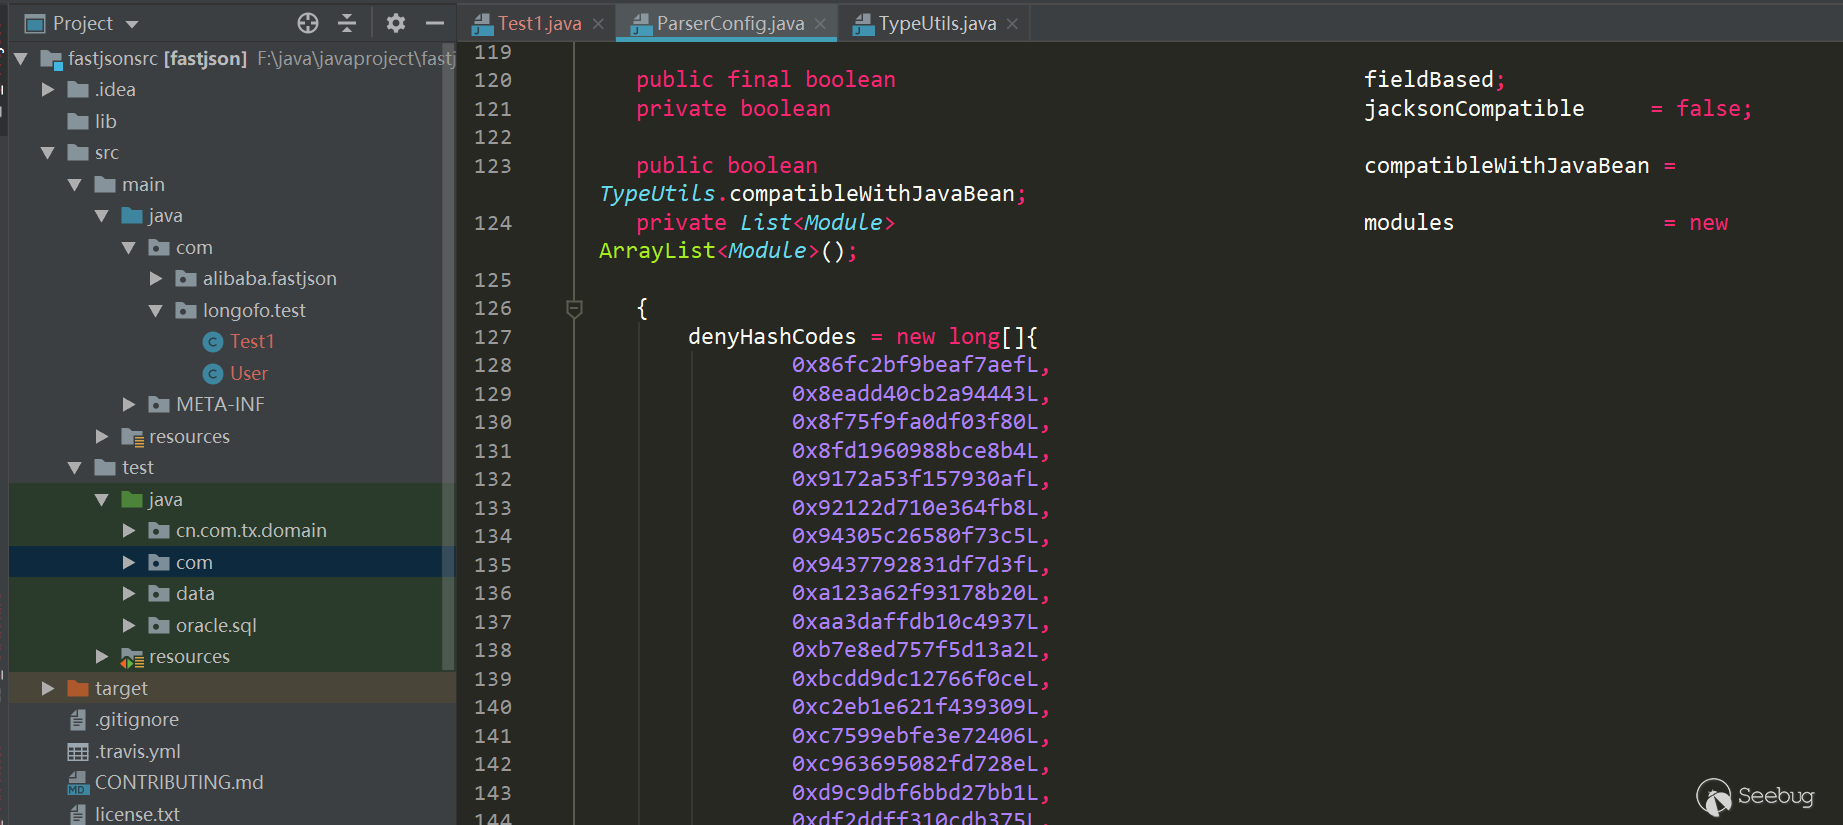
Task: Collapse the src folder
Action: point(47,153)
